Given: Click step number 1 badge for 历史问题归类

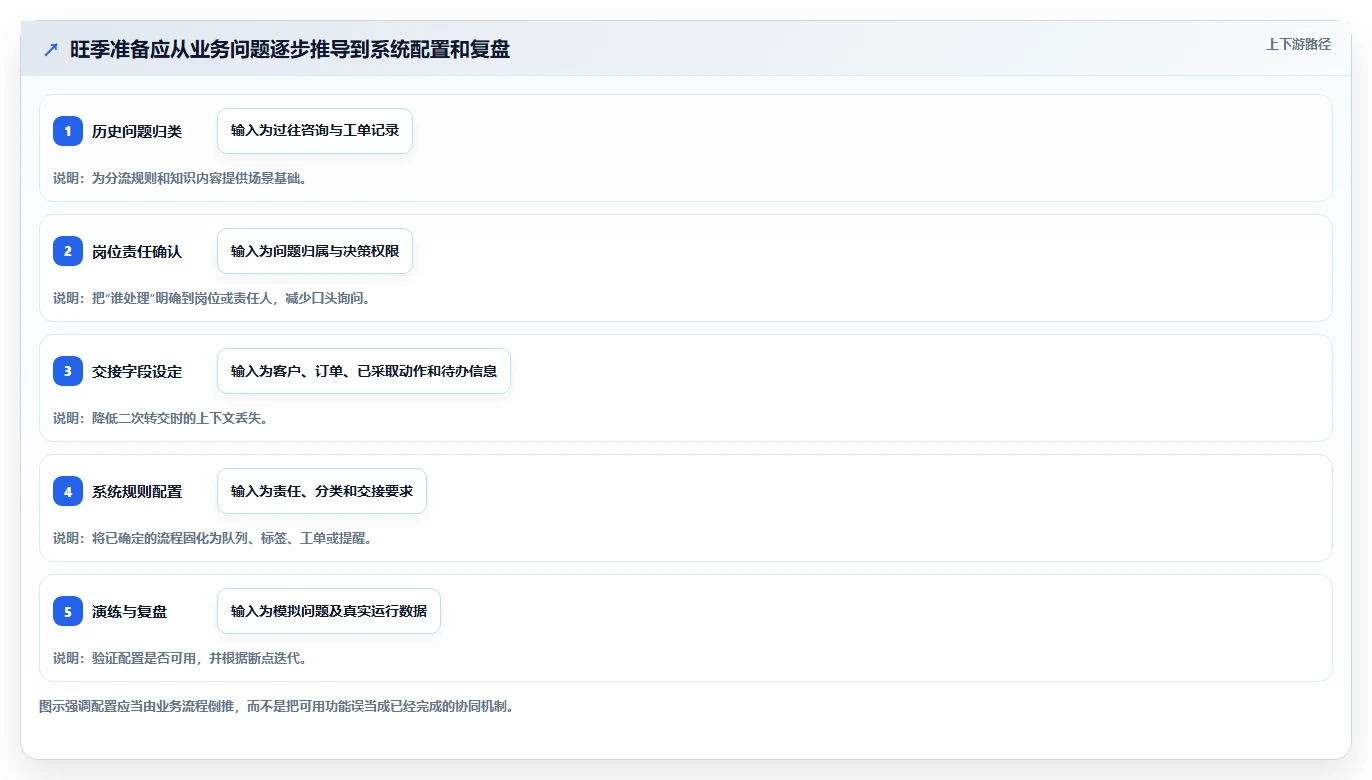Looking at the screenshot, I should pyautogui.click(x=68, y=131).
